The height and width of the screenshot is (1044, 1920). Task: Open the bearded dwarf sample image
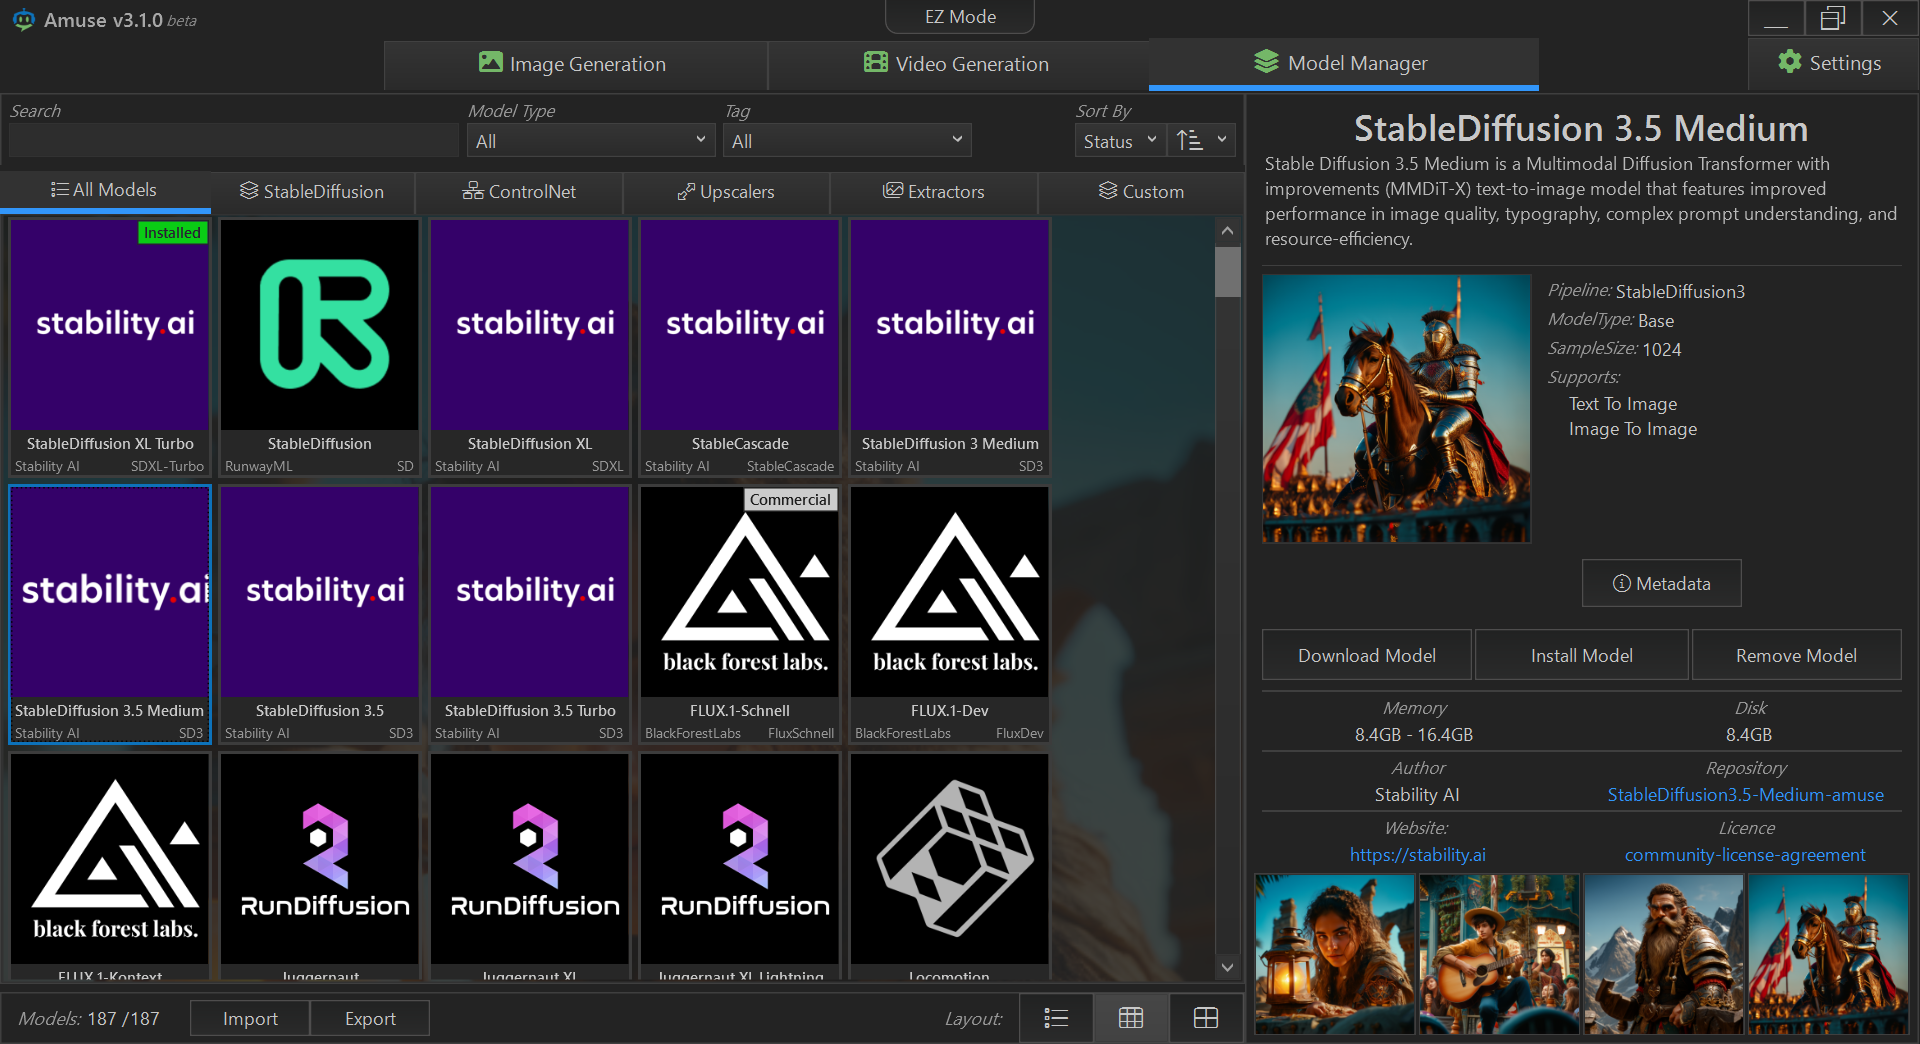click(1664, 954)
